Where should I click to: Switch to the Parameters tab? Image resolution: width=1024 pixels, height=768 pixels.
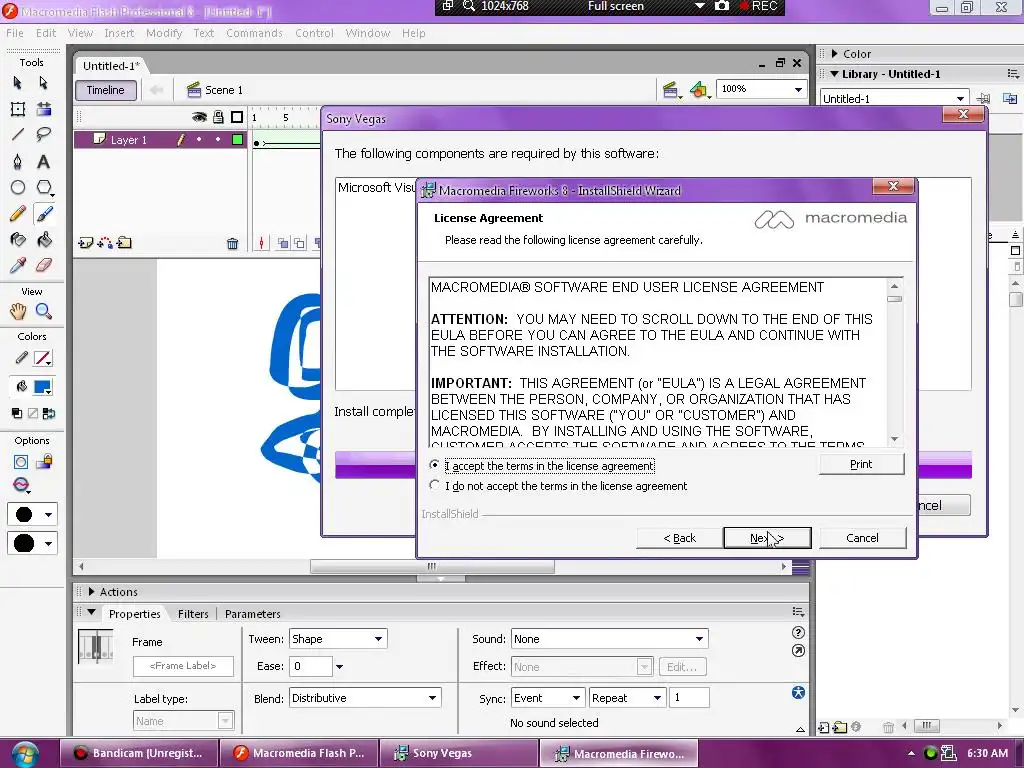(253, 614)
